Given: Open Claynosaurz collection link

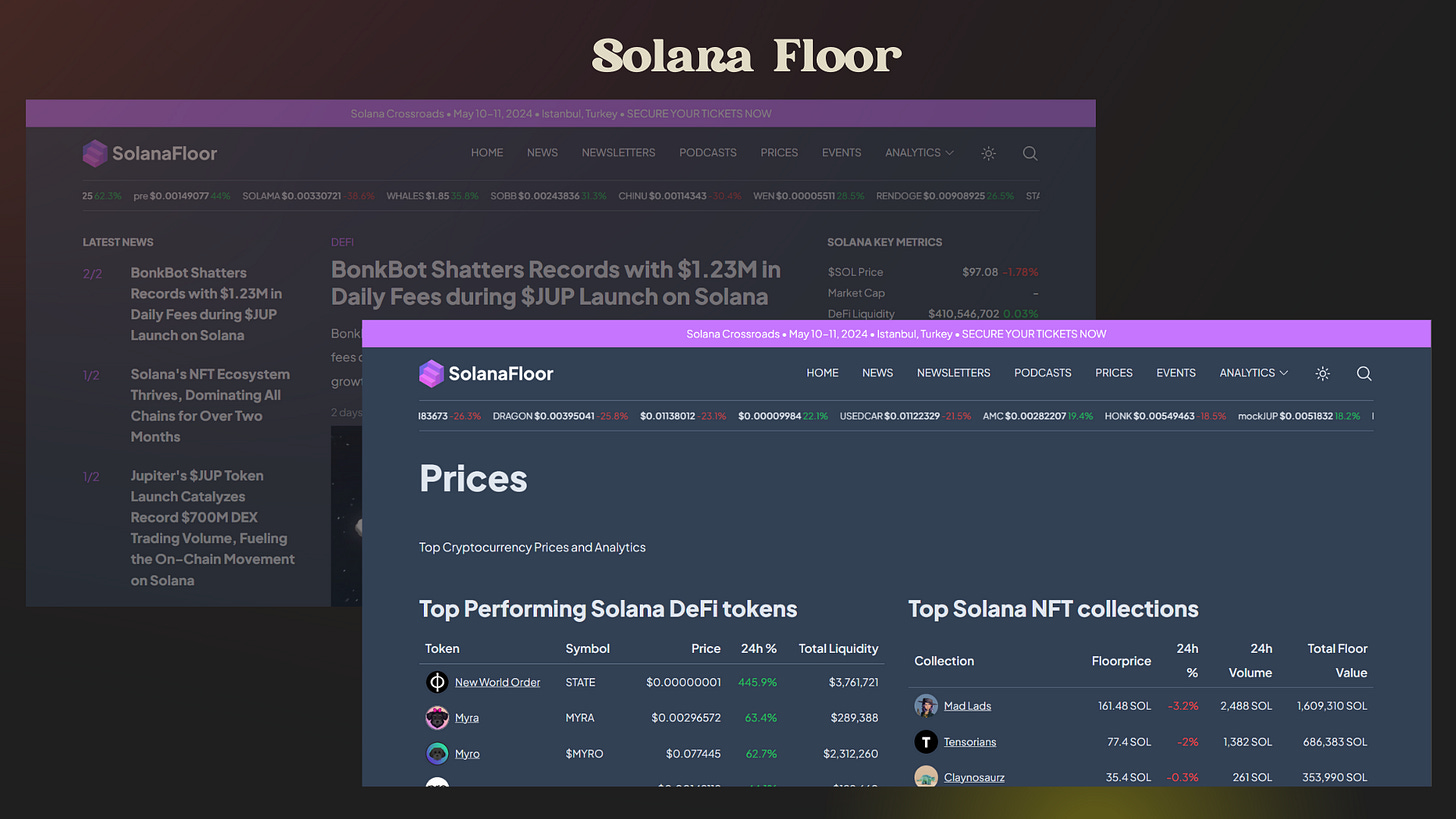Looking at the screenshot, I should click(974, 777).
